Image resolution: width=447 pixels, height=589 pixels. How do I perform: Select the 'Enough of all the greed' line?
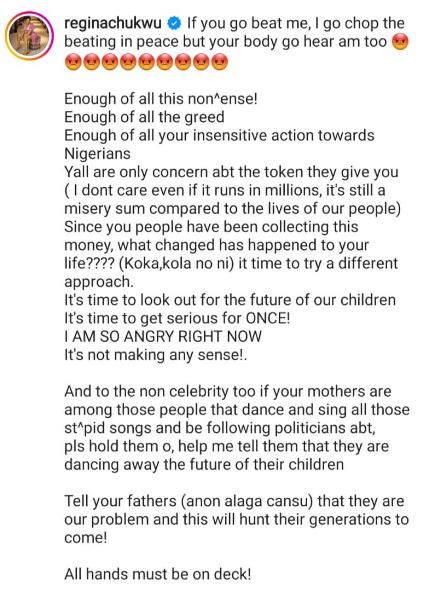[144, 117]
